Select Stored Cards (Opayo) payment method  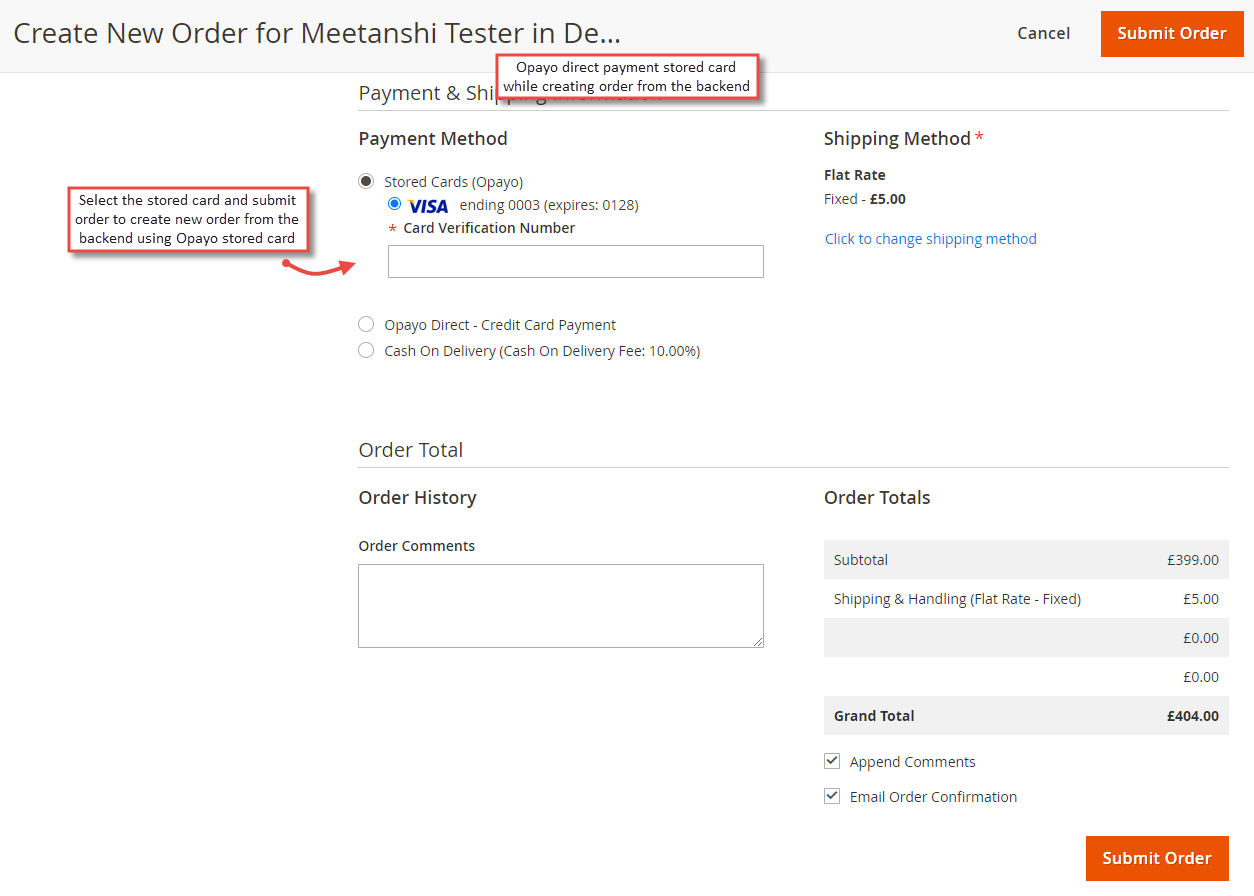[x=366, y=182]
